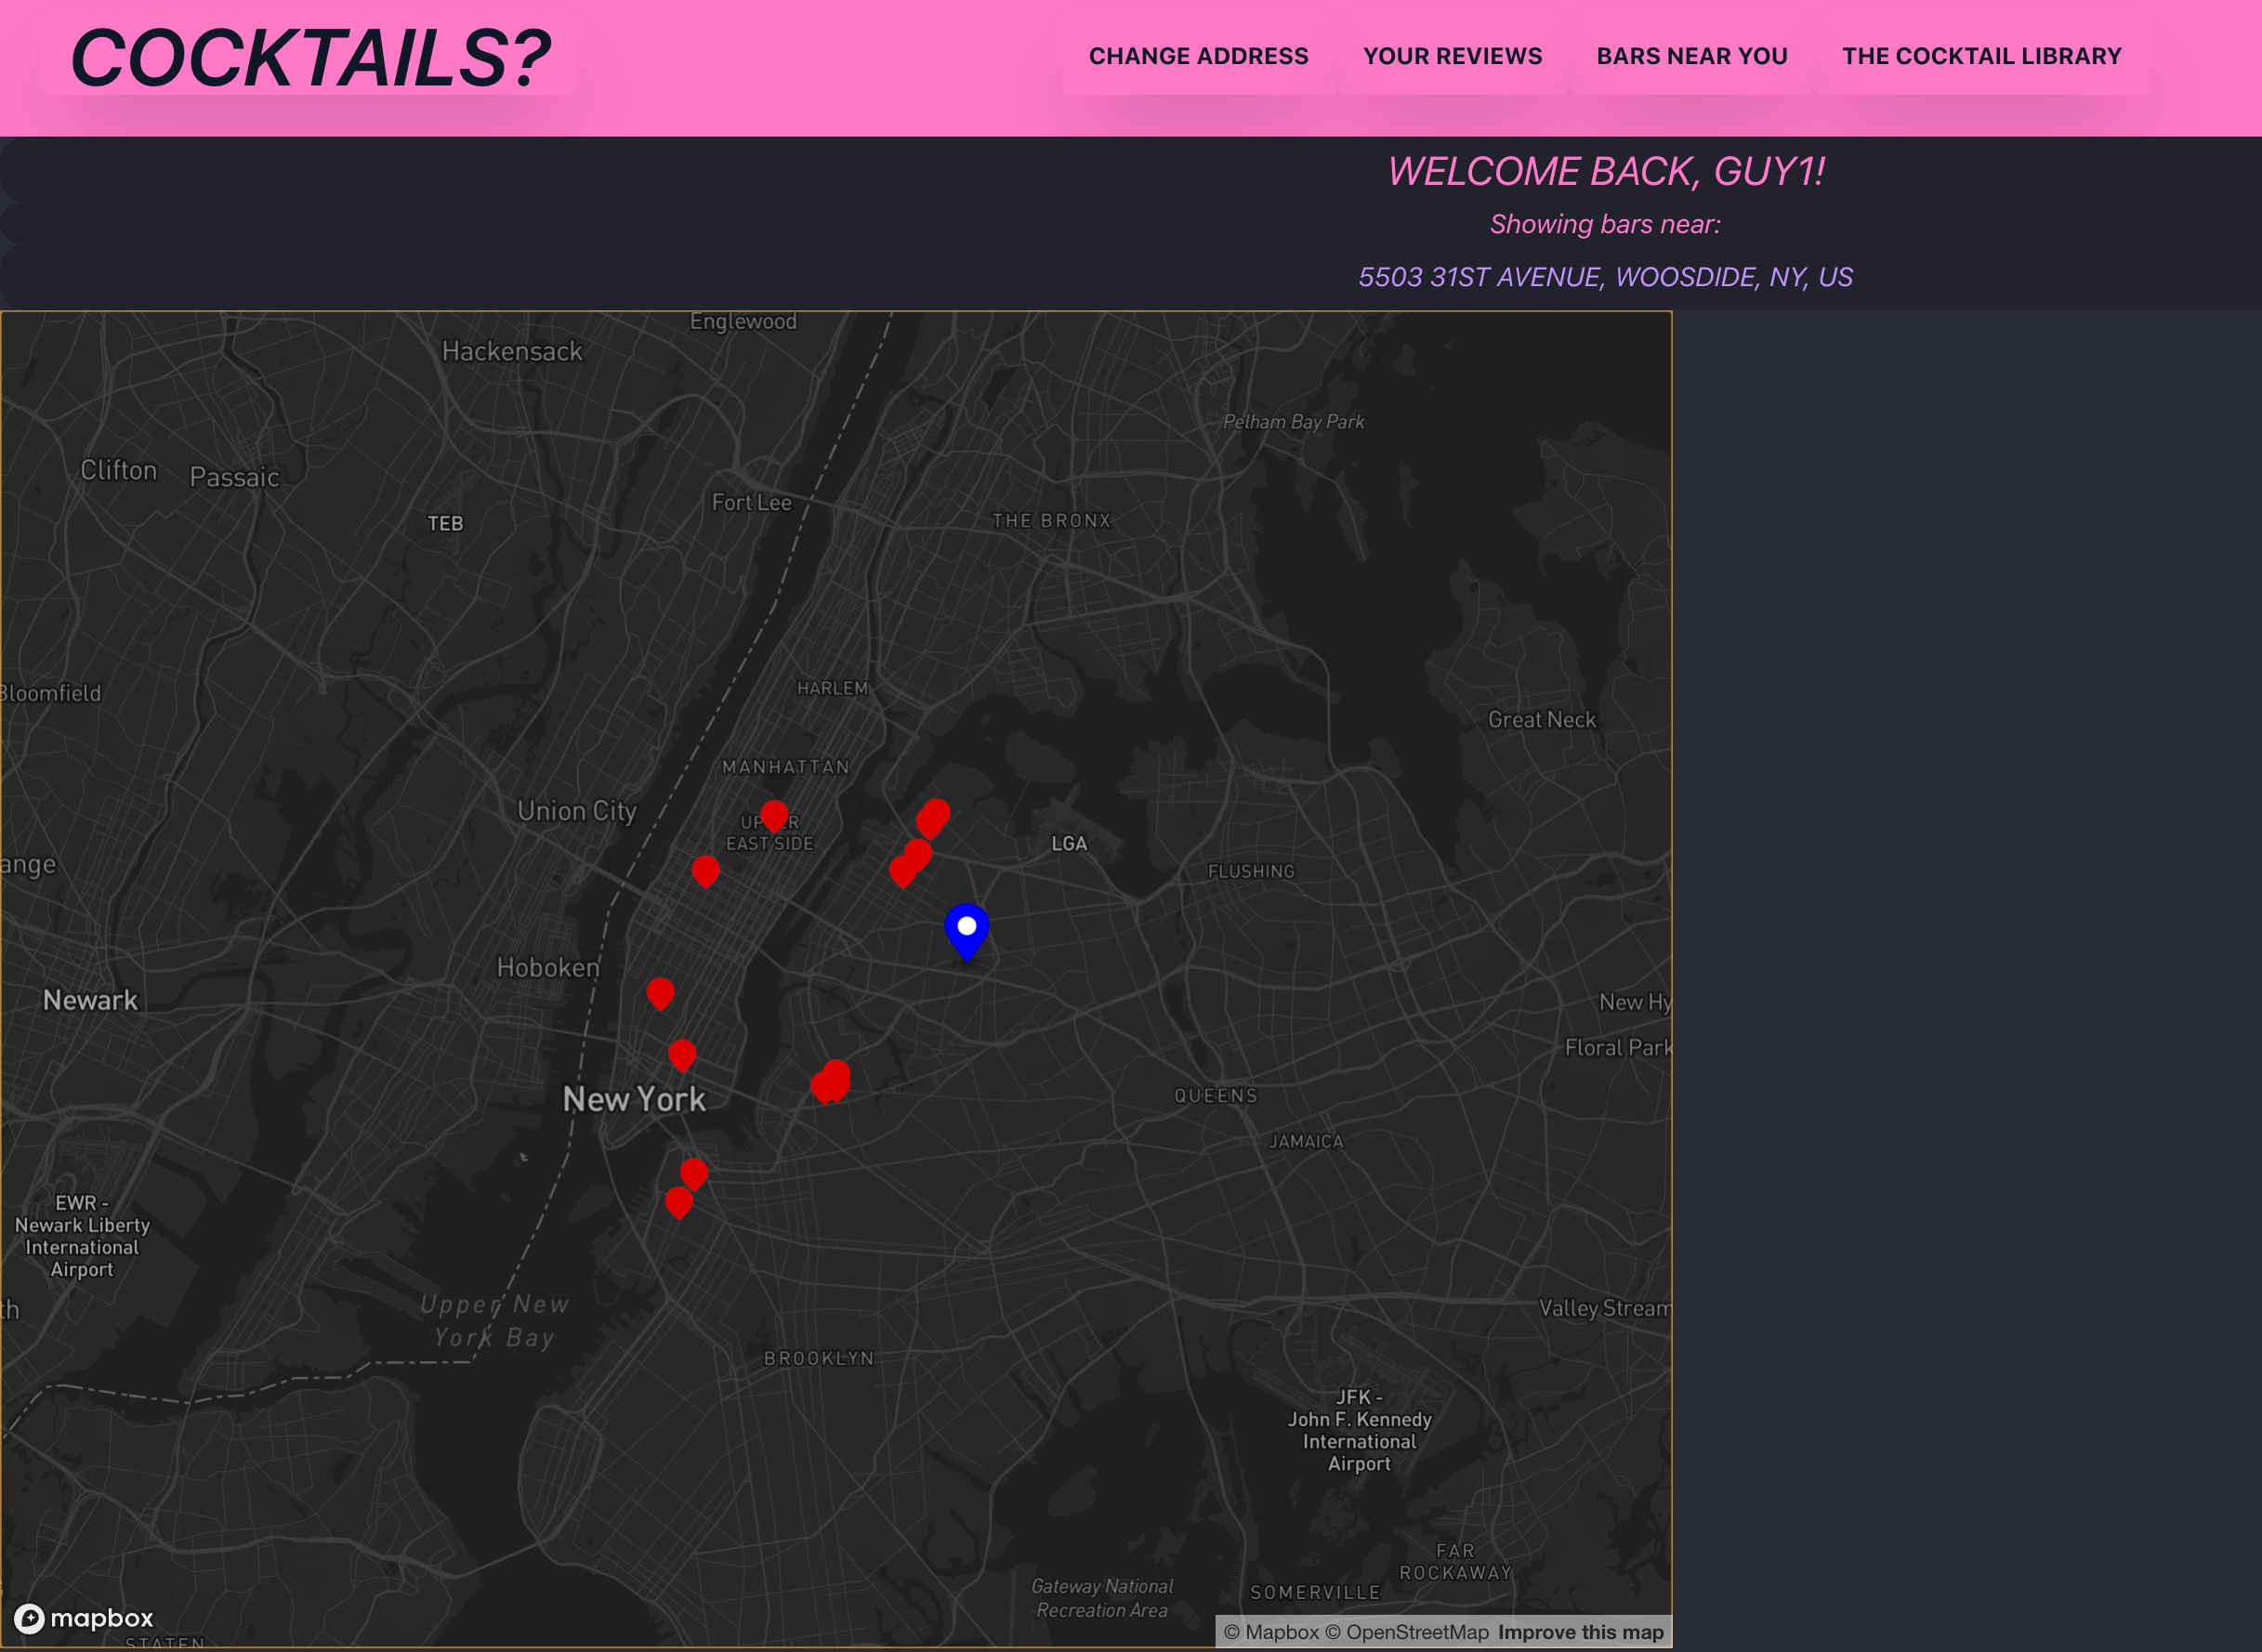The height and width of the screenshot is (1652, 2262).
Task: Click the red marker west of Upper East Side
Action: [x=705, y=870]
